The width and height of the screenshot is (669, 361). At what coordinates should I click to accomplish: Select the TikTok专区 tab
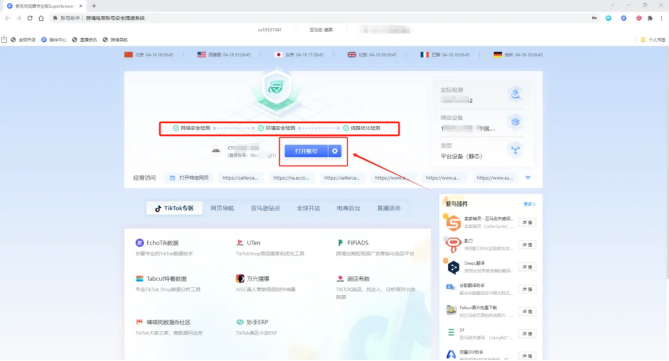click(174, 208)
